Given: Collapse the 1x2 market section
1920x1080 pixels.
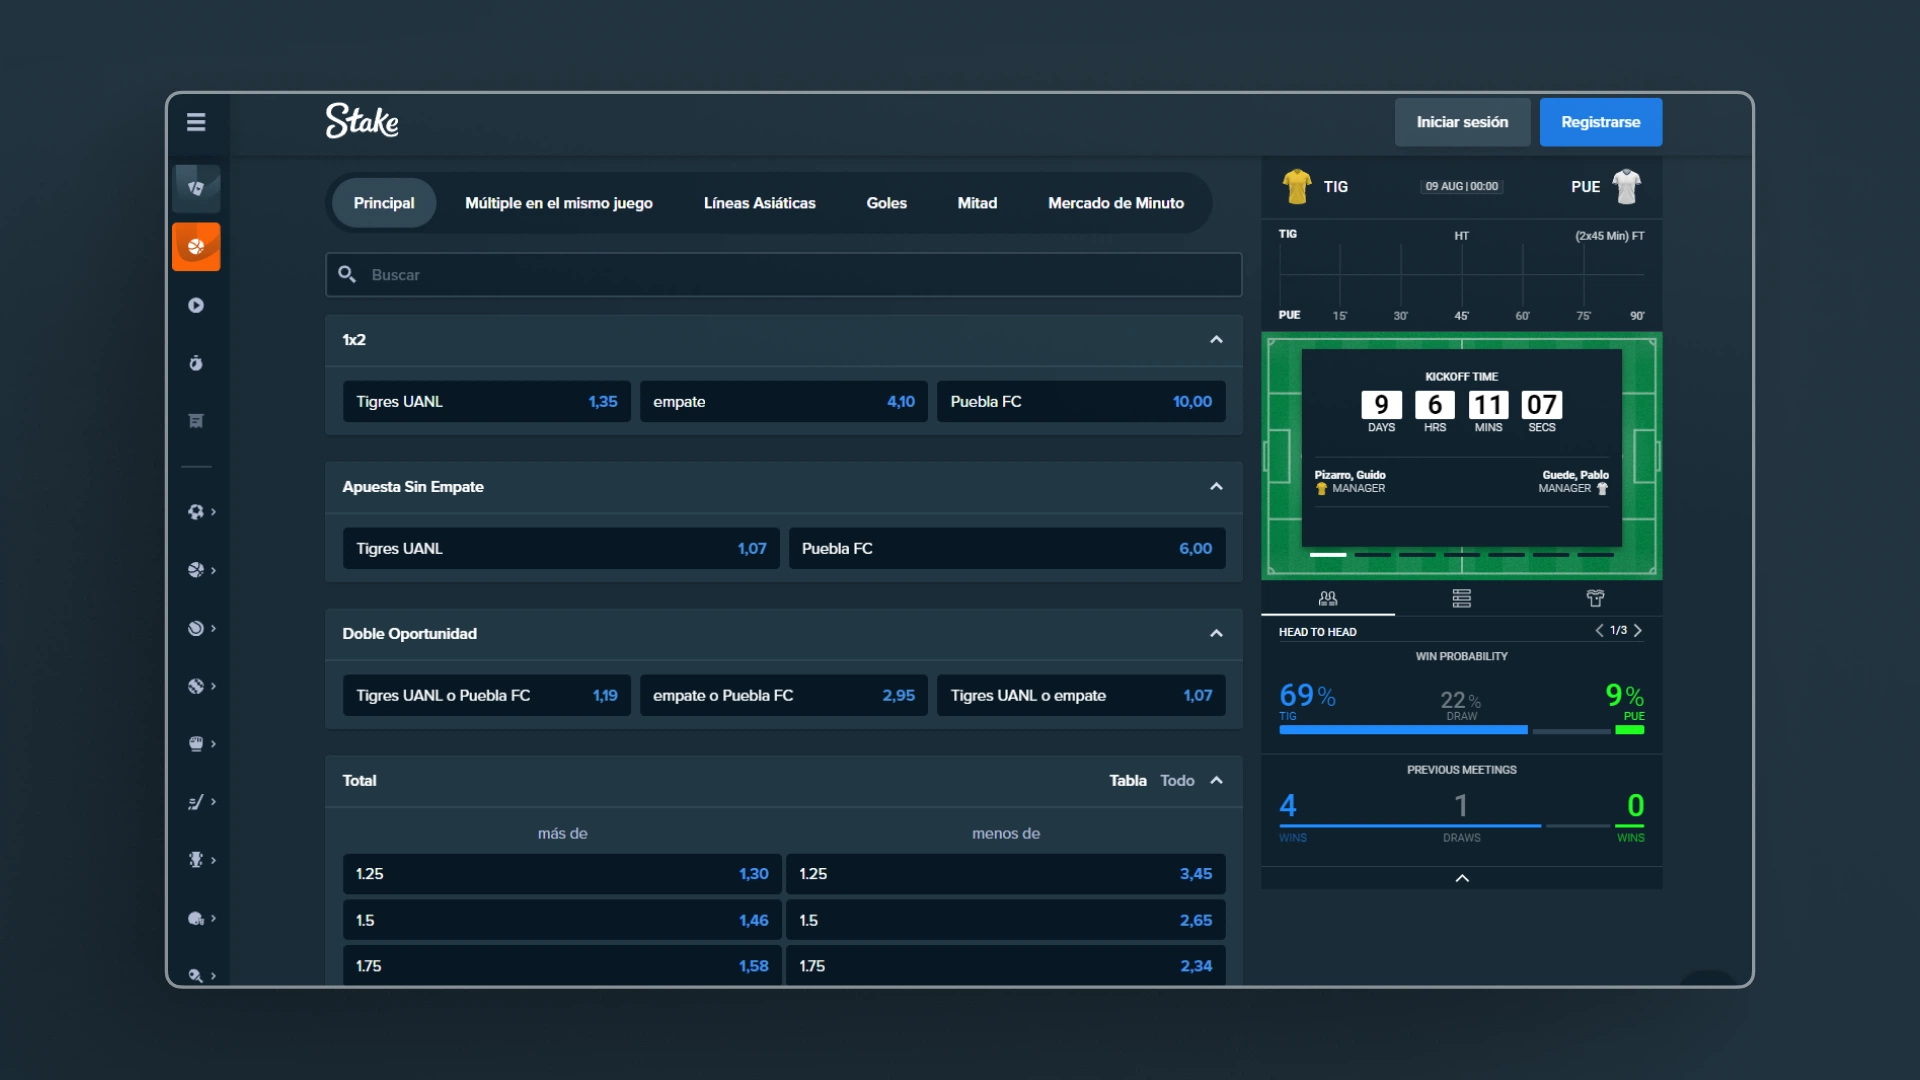Looking at the screenshot, I should pos(1216,340).
